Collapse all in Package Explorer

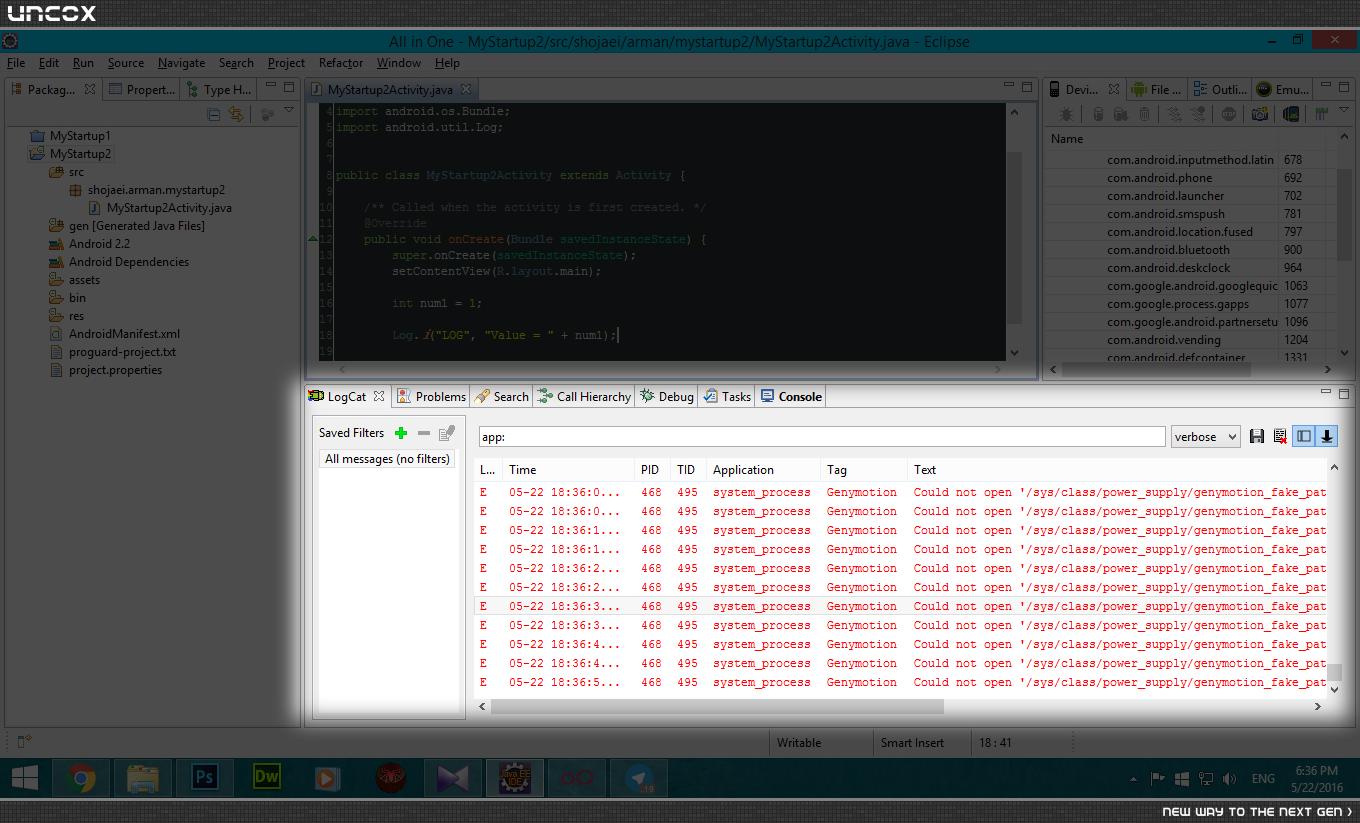pos(214,114)
